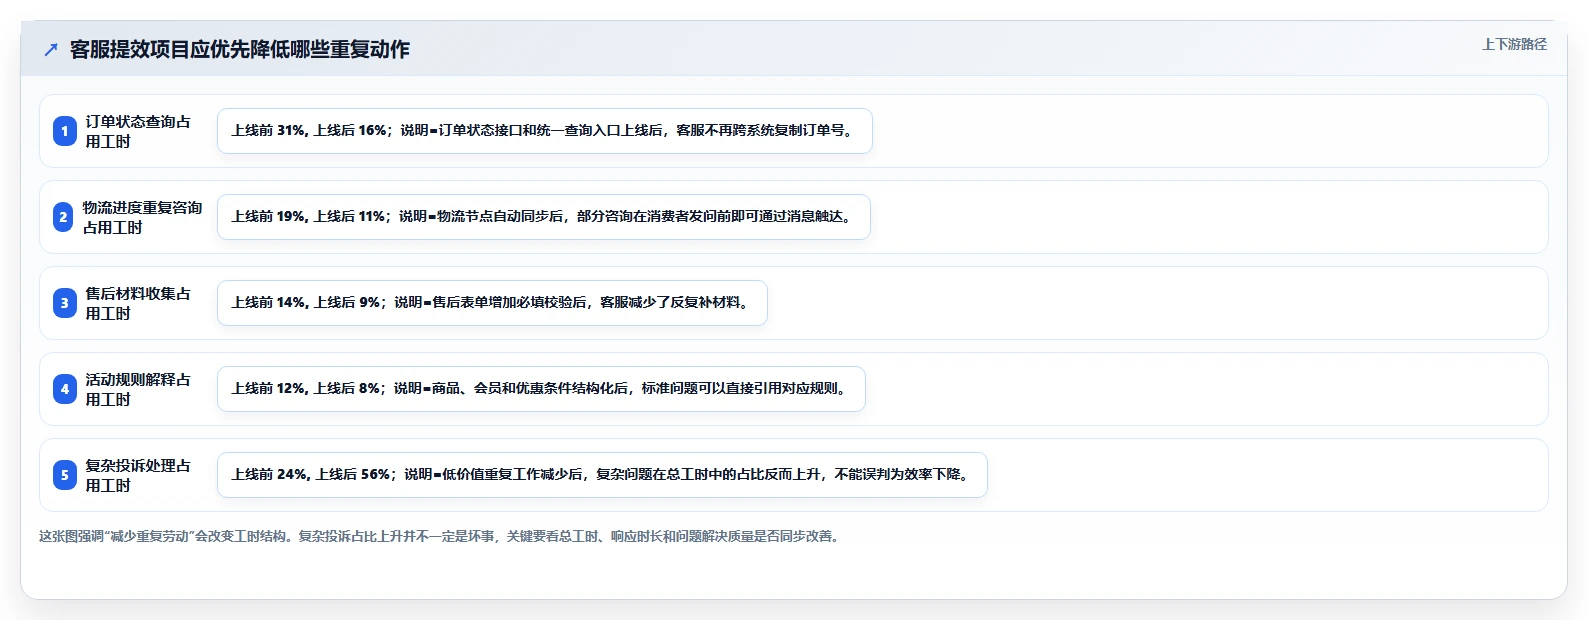Open the detail box 上线前 24%, 上线后 56%
Screen dimensions: 1588x620
[602, 475]
